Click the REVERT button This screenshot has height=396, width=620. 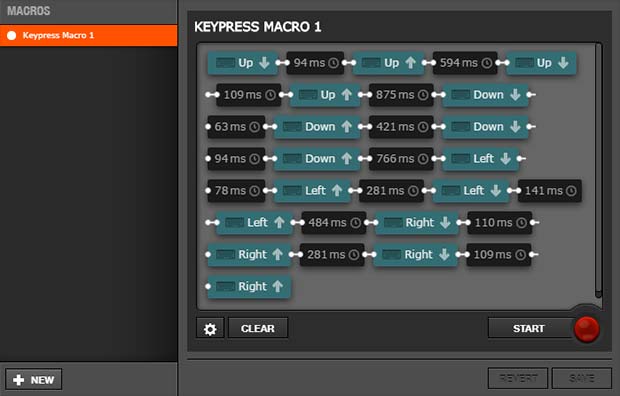518,378
